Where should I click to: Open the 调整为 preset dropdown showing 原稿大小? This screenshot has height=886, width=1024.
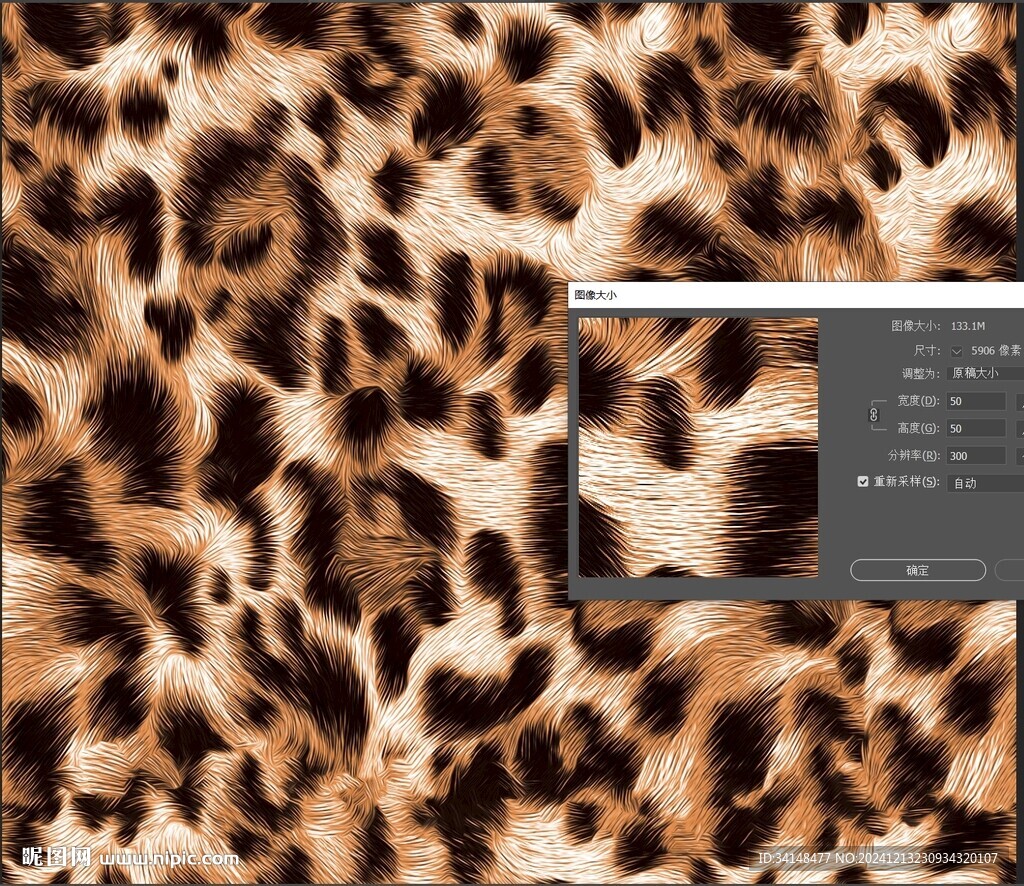[985, 373]
